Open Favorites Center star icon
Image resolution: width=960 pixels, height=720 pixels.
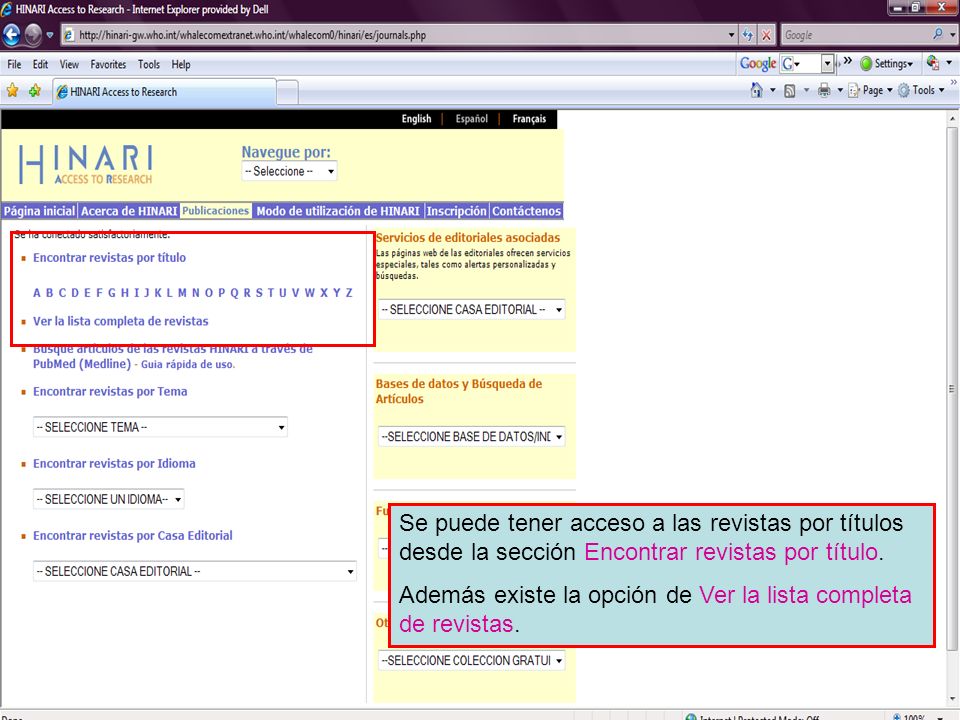12,91
